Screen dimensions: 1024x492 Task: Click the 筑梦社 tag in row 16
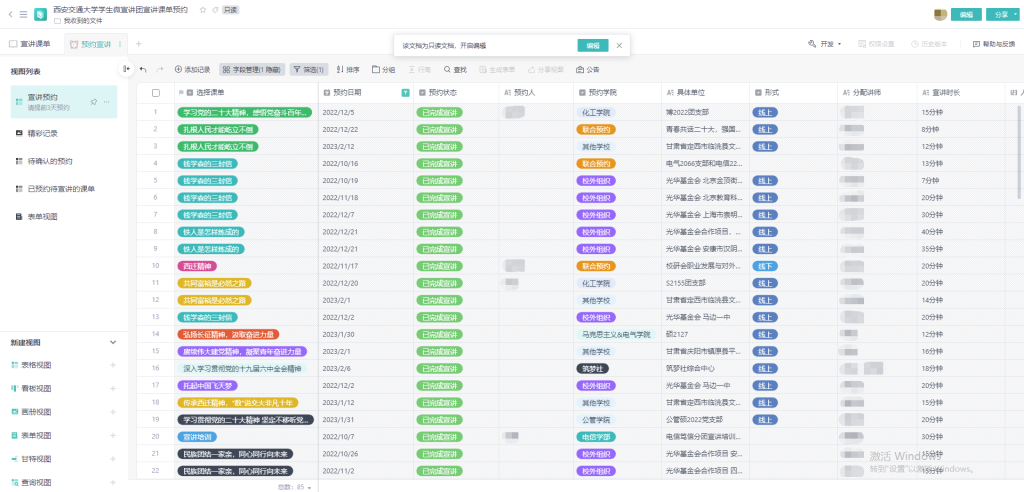click(592, 369)
